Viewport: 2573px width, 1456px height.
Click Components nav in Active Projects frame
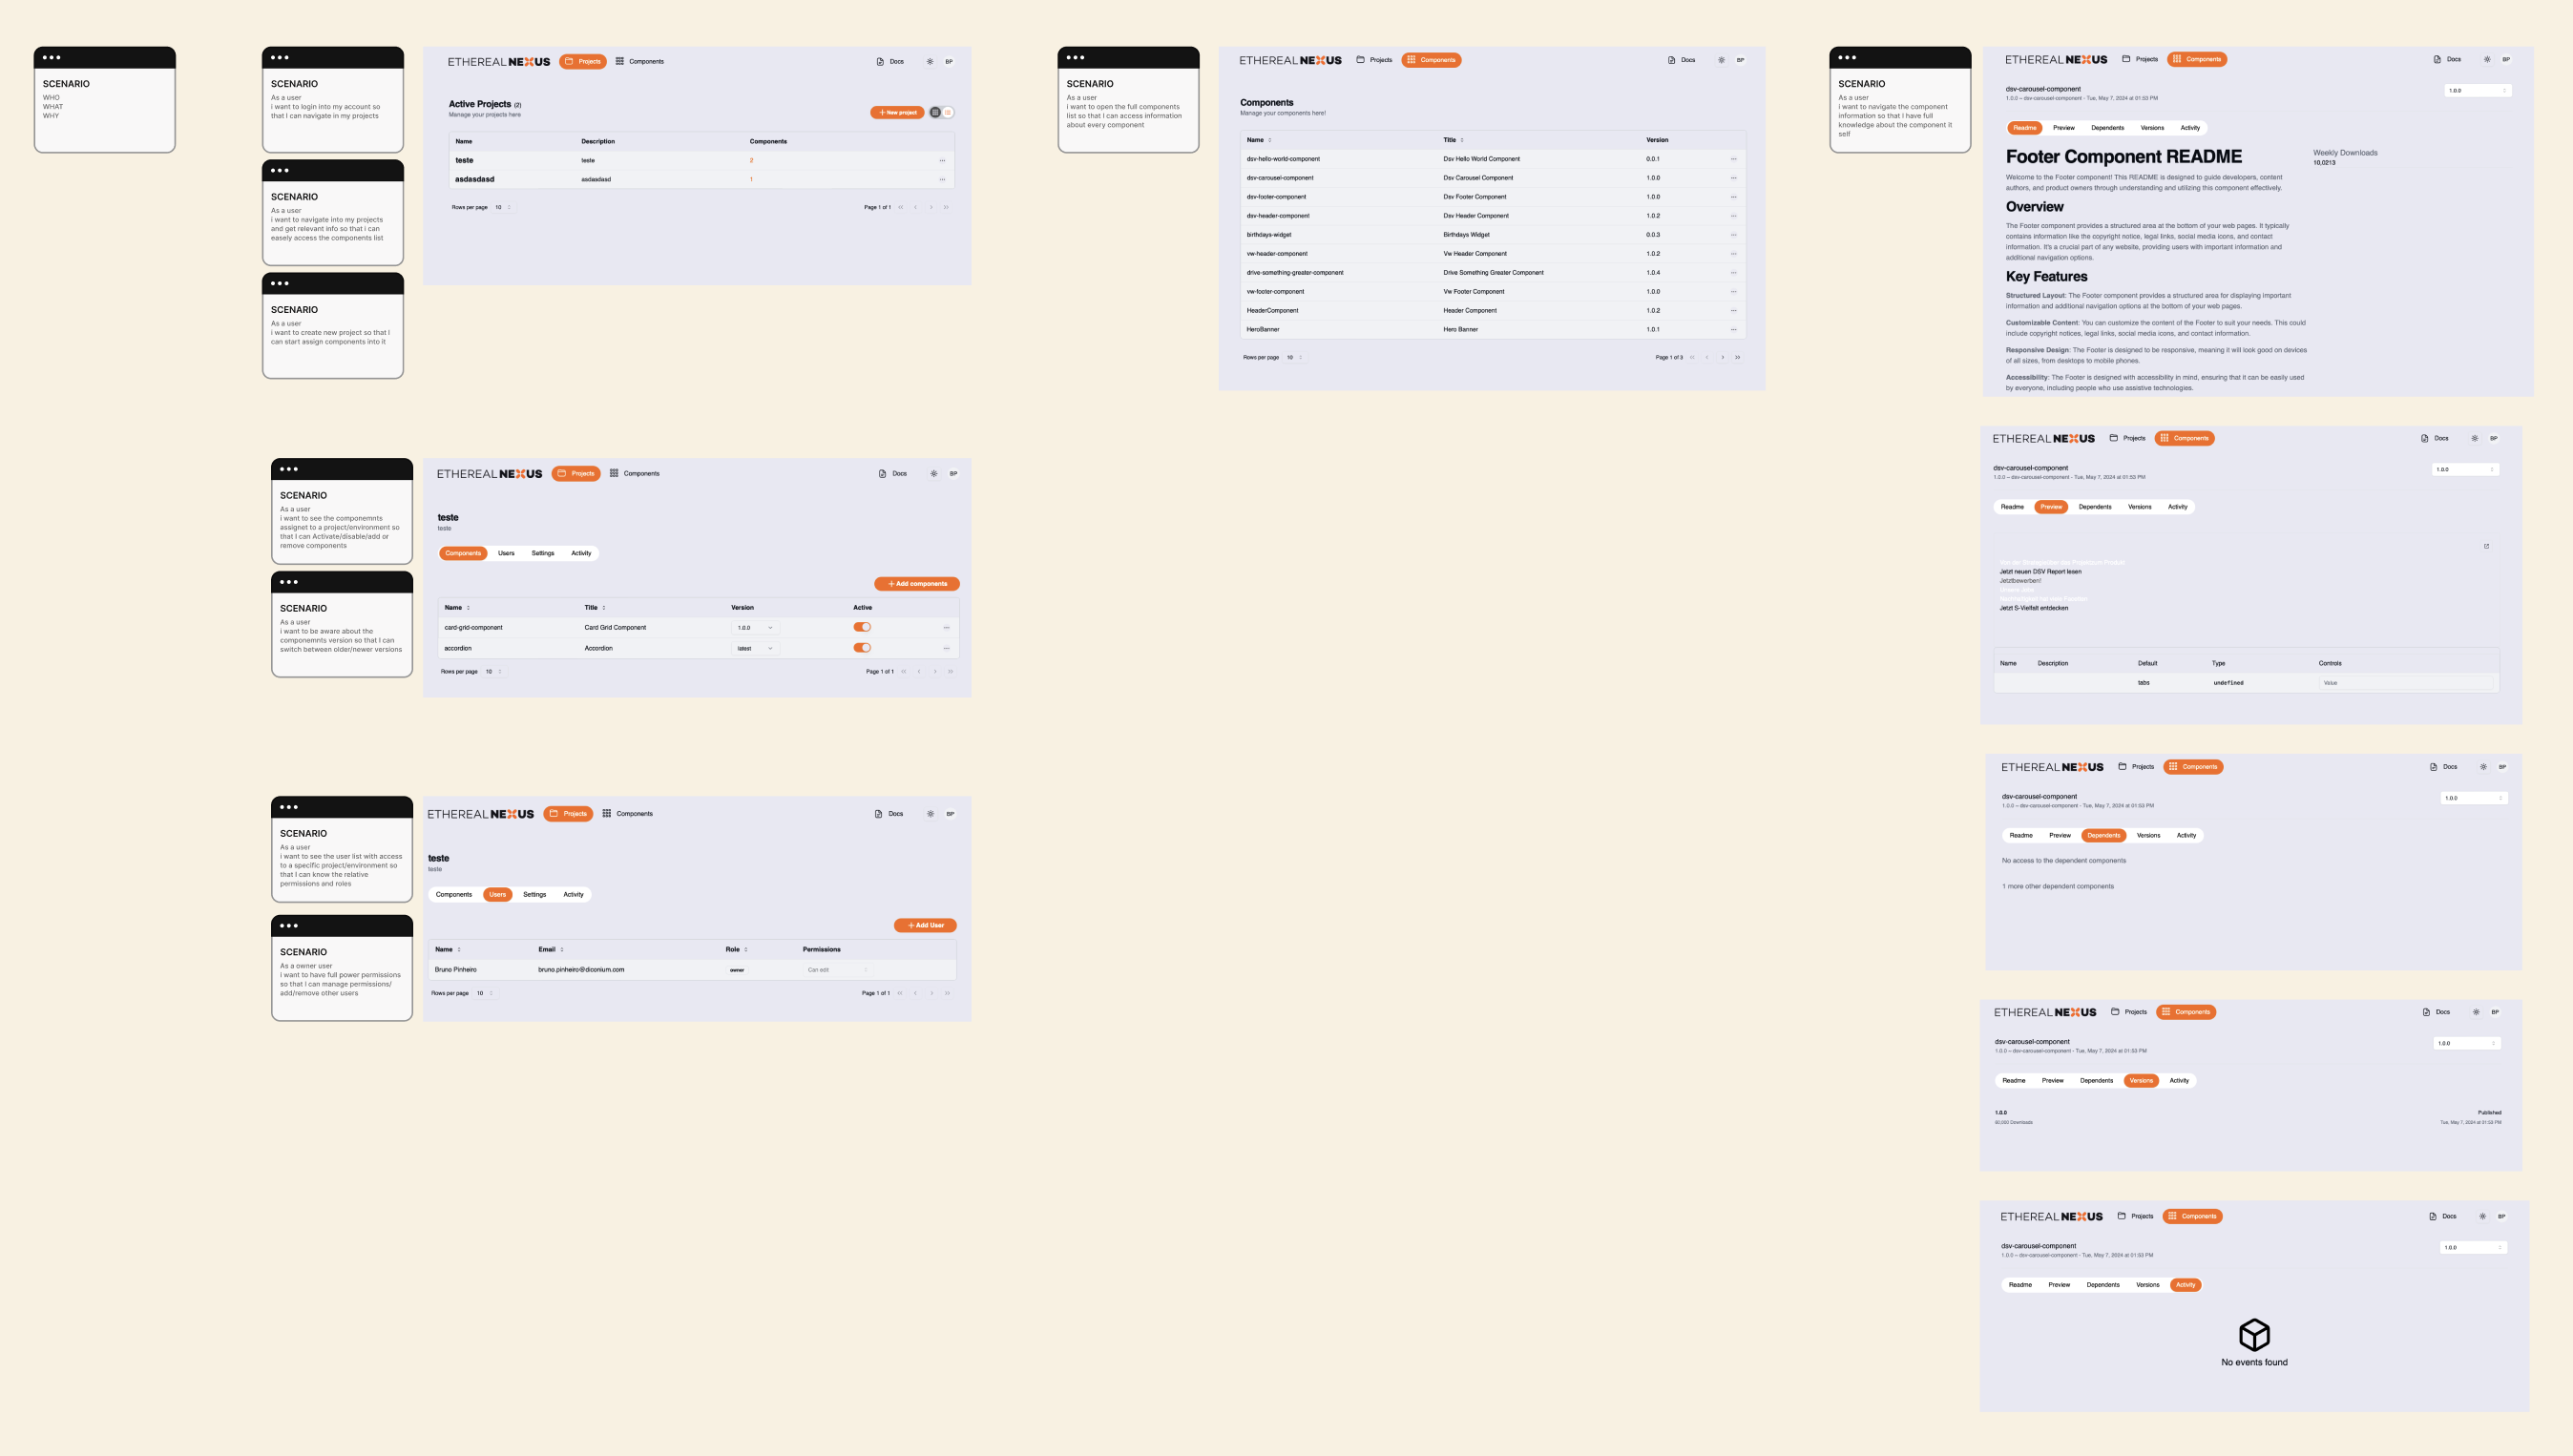(640, 62)
